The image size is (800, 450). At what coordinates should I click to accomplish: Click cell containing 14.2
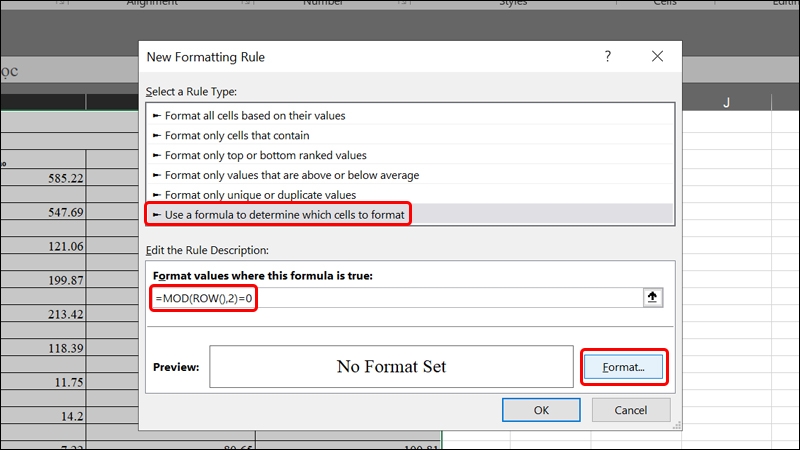[x=43, y=416]
